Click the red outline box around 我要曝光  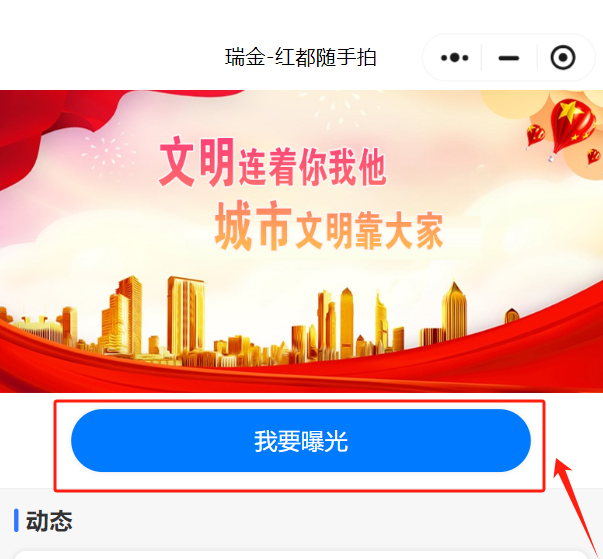click(x=300, y=446)
